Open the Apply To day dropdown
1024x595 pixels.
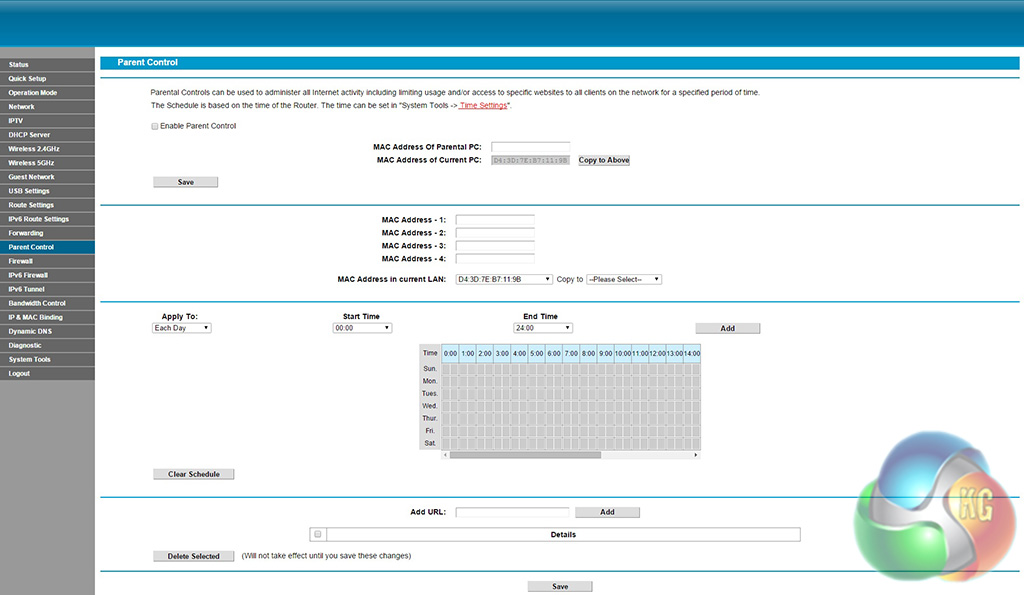coord(181,328)
